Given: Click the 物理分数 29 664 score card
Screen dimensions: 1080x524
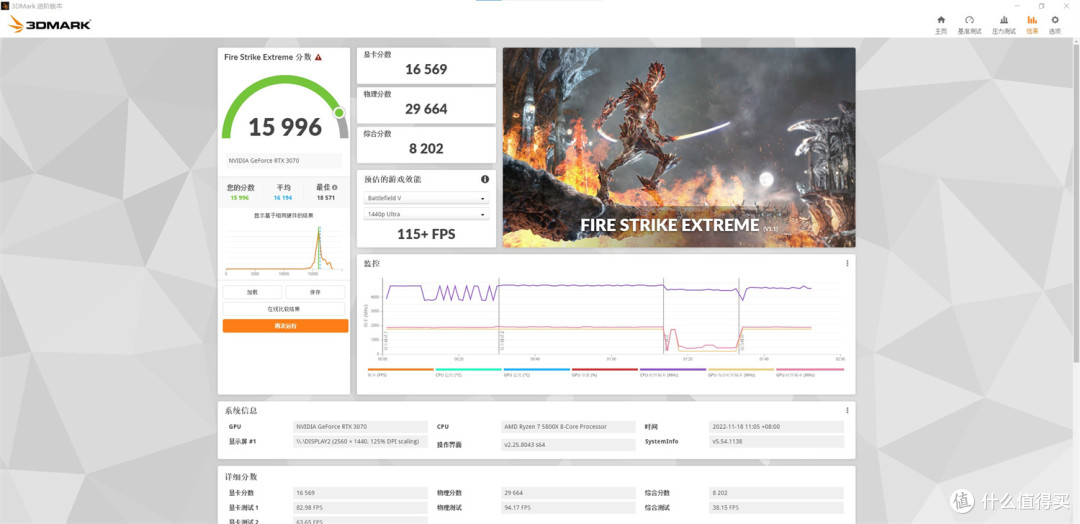Looking at the screenshot, I should (426, 105).
